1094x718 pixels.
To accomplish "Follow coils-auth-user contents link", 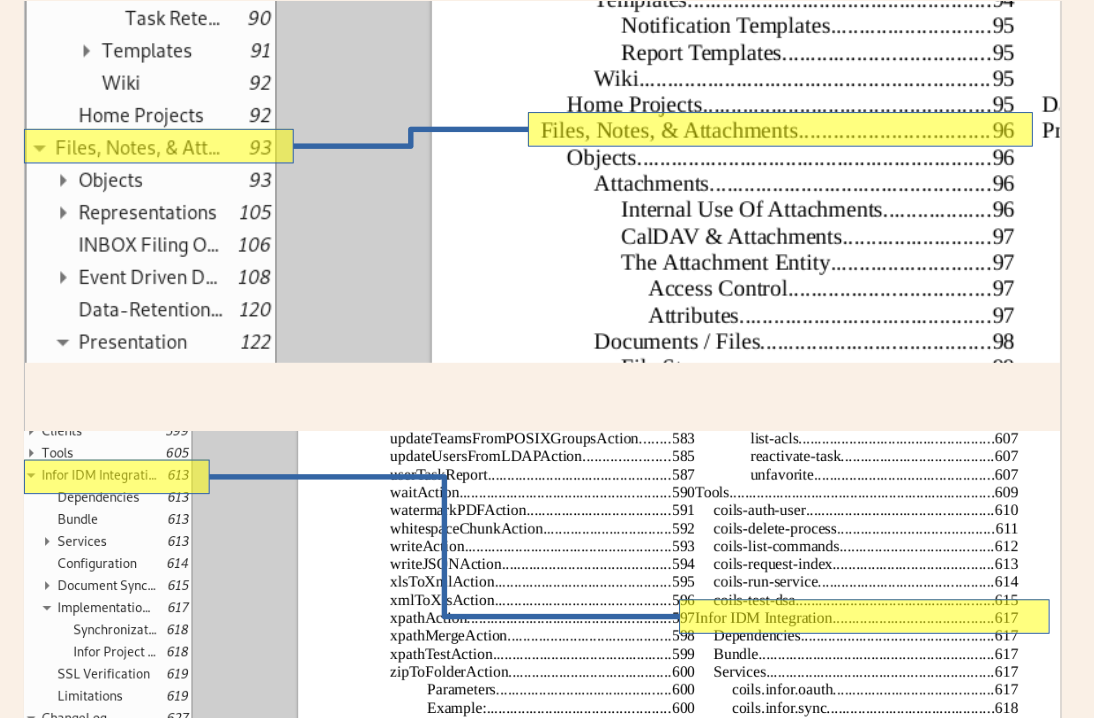I will coord(865,511).
